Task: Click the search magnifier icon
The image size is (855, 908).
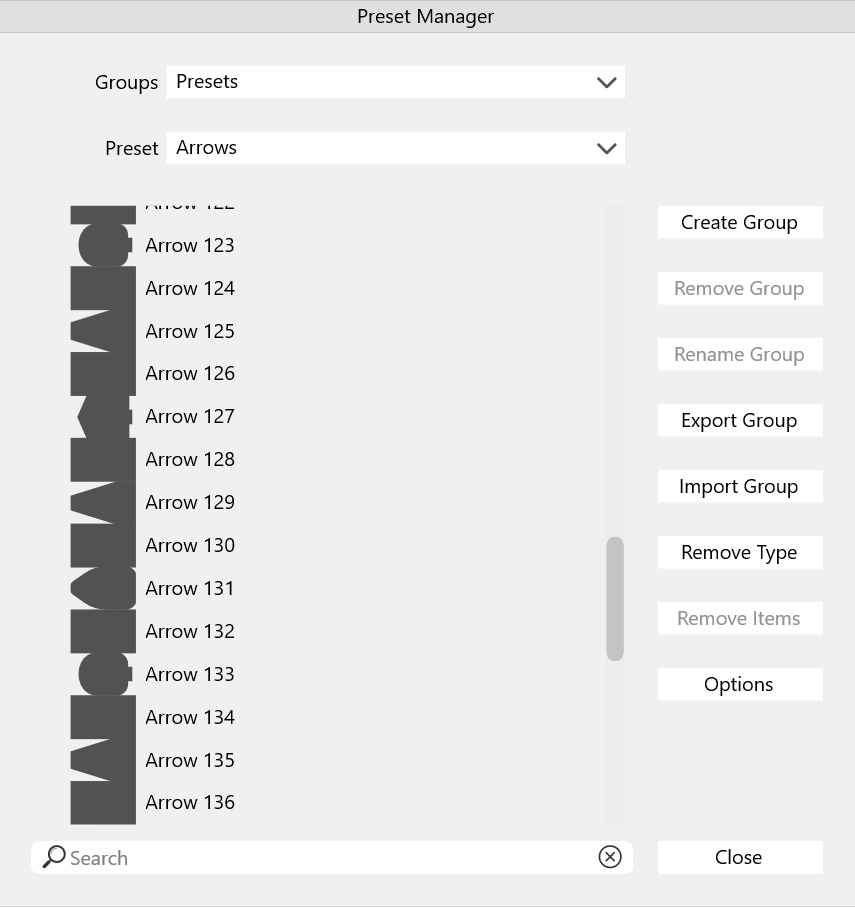Action: point(54,857)
